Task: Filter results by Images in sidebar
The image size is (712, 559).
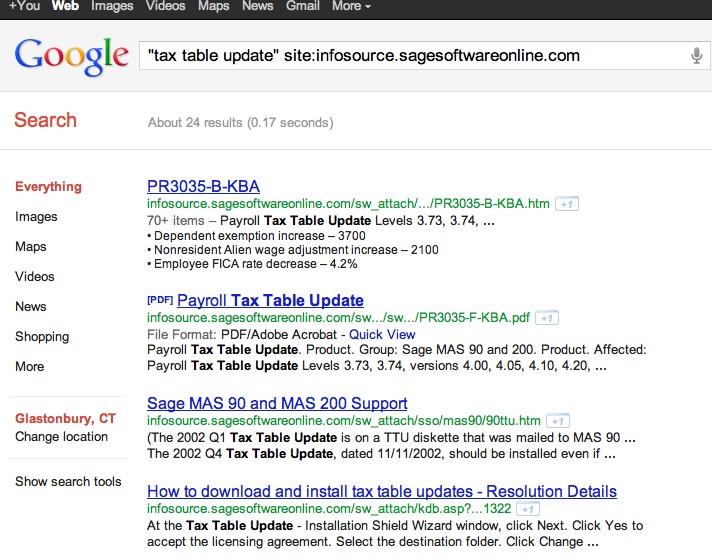Action: pos(36,217)
